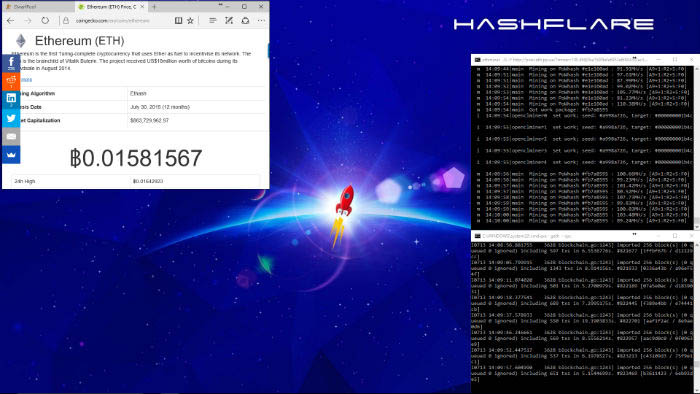This screenshot has height=394, width=700.
Task: Minimize the ethminer console window
Action: tap(658, 59)
